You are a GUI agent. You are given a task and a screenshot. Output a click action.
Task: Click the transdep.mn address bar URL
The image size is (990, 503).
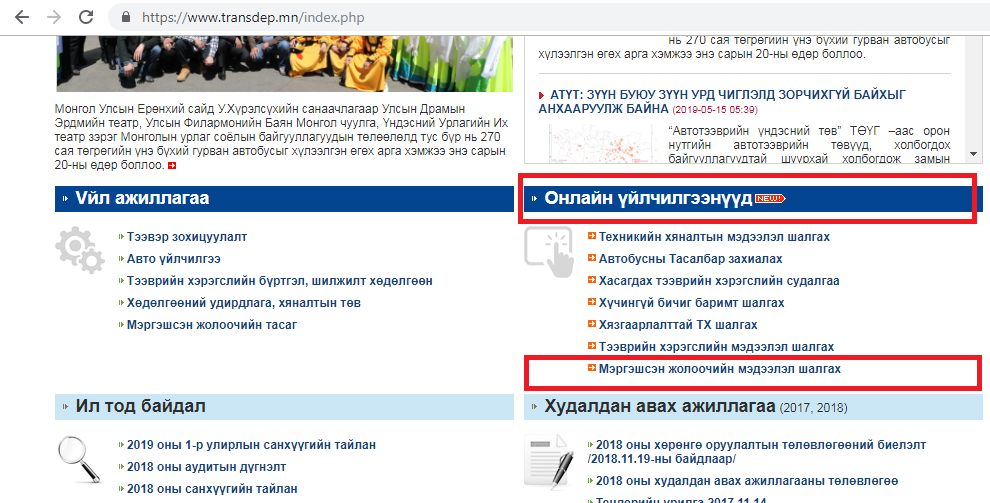[253, 17]
